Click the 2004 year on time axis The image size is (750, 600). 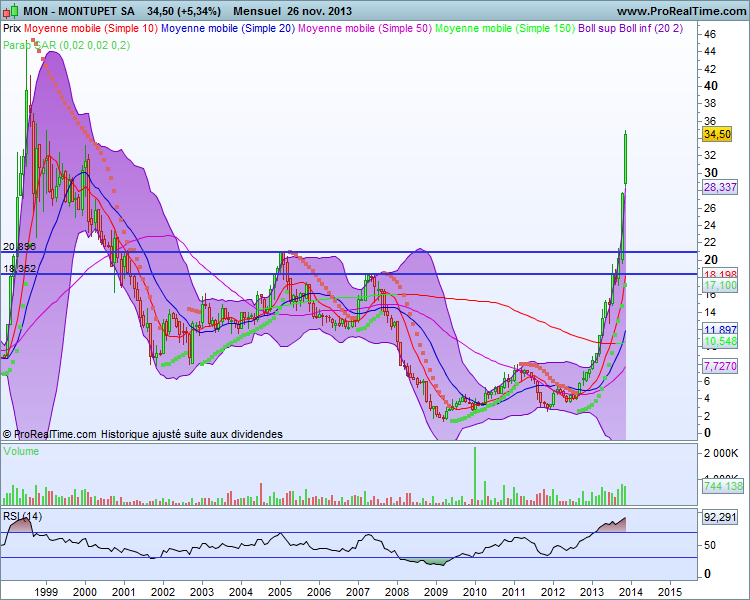241,592
